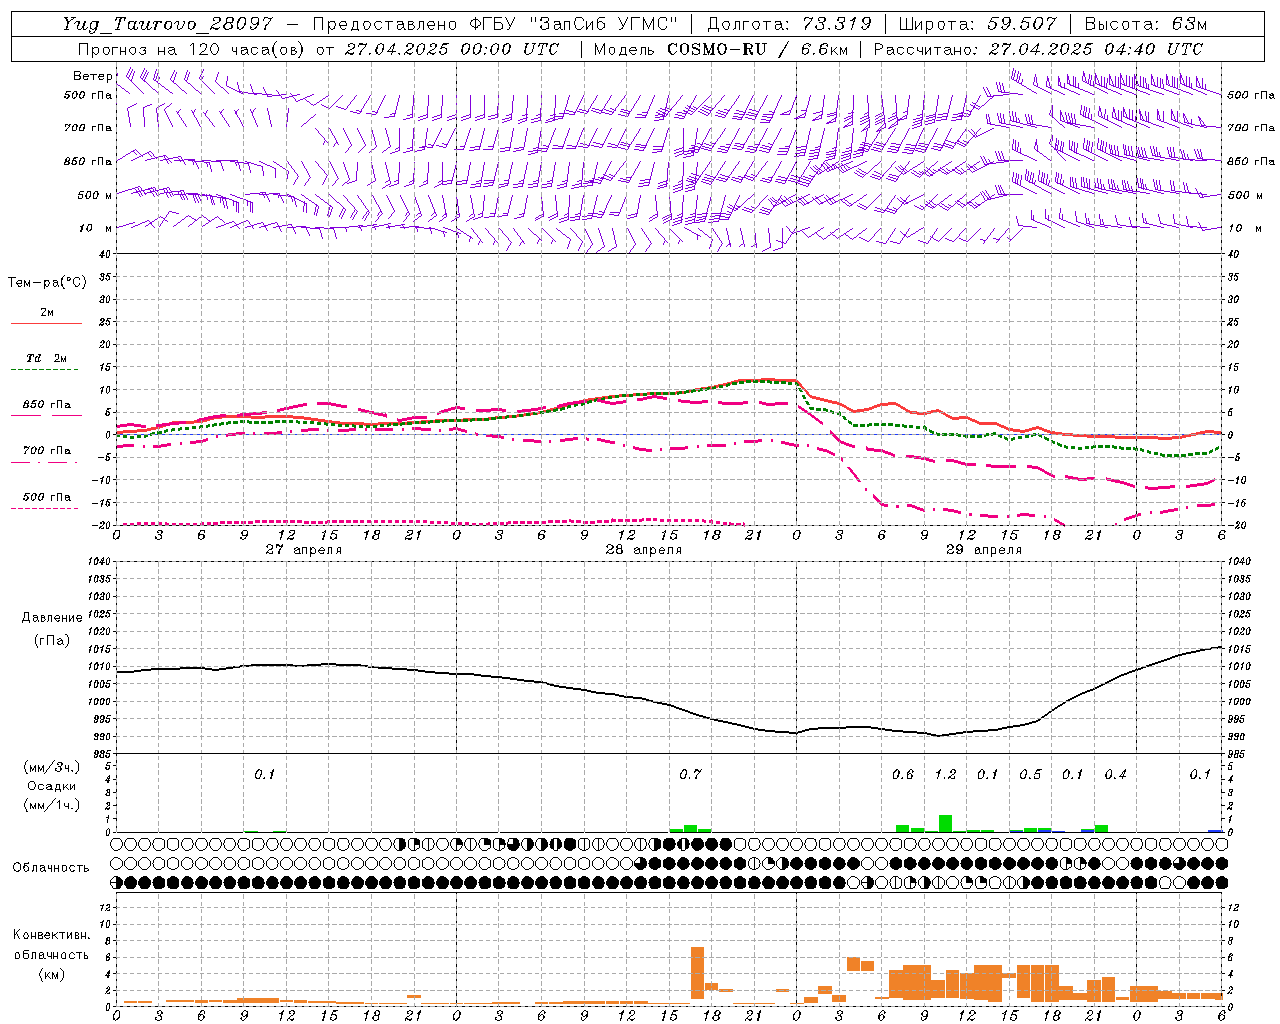This screenshot has width=1280, height=1024.
Task: Click the (мм/1ч.) precipitation unit label
Action: tap(52, 806)
